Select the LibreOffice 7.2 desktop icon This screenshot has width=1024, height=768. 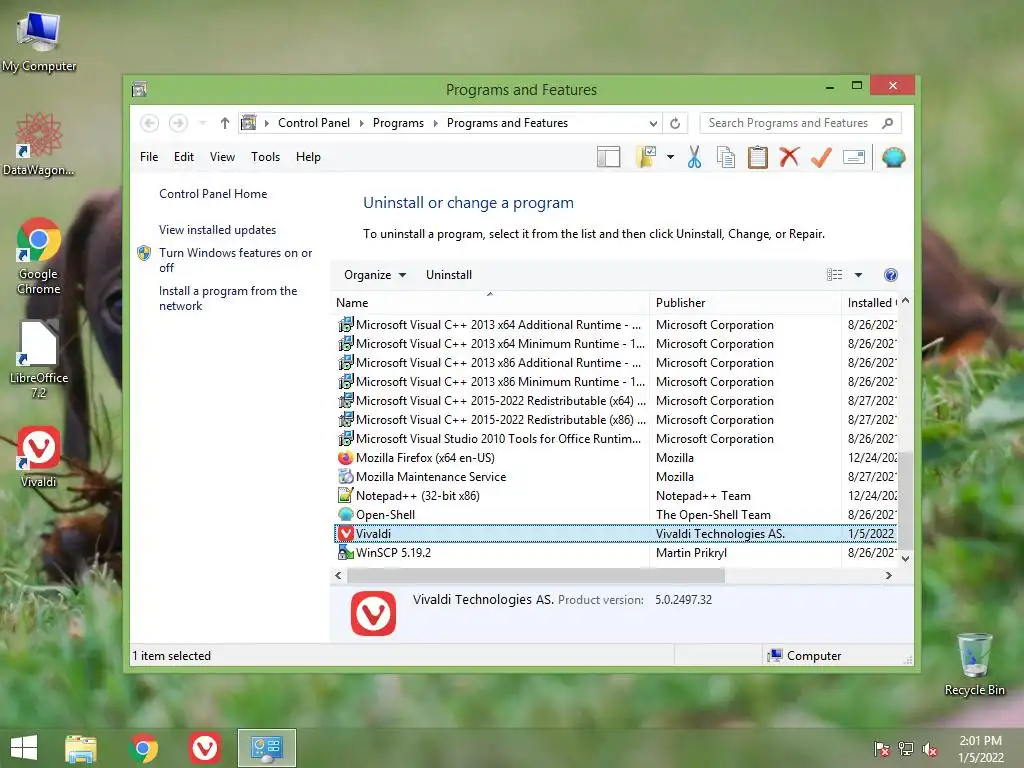39,359
